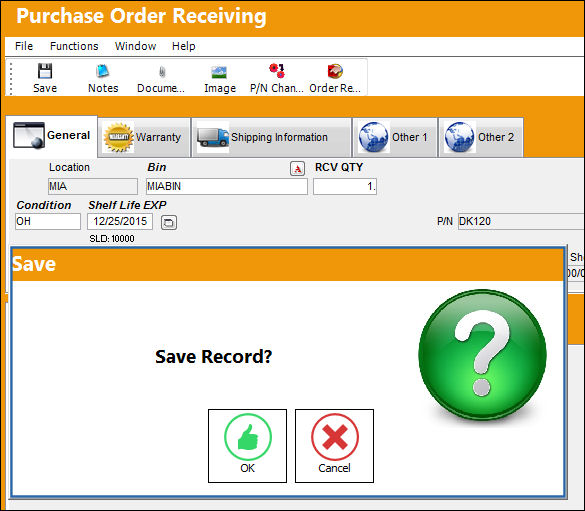
Task: Switch to the Other 2 tab
Action: [x=481, y=137]
